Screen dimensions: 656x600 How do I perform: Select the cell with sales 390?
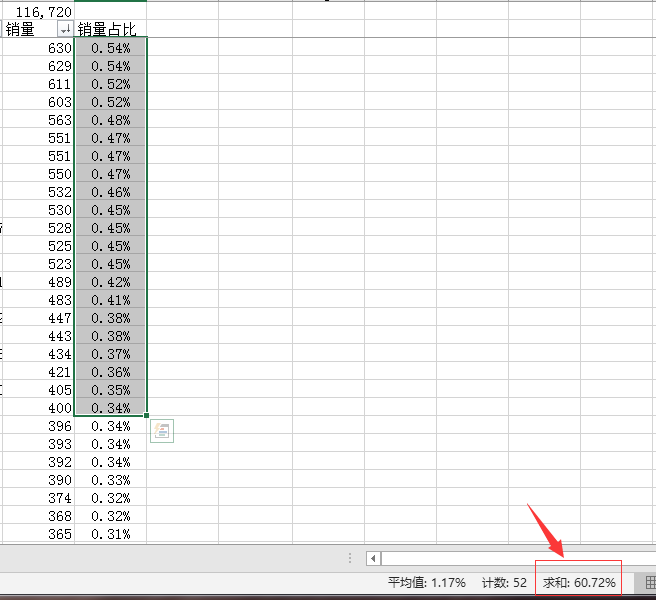(38, 479)
